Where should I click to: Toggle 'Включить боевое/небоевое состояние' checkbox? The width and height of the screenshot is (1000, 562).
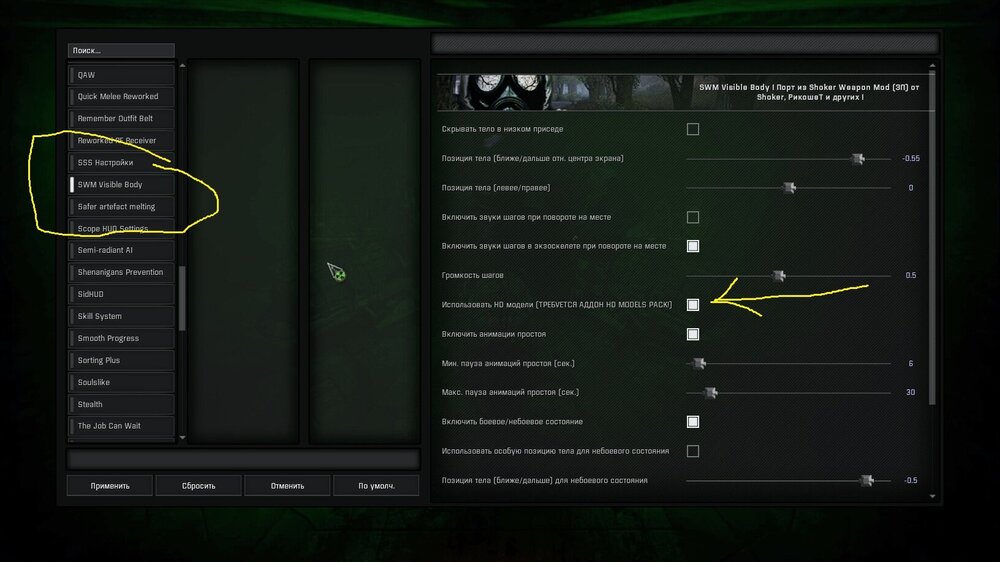[693, 422]
